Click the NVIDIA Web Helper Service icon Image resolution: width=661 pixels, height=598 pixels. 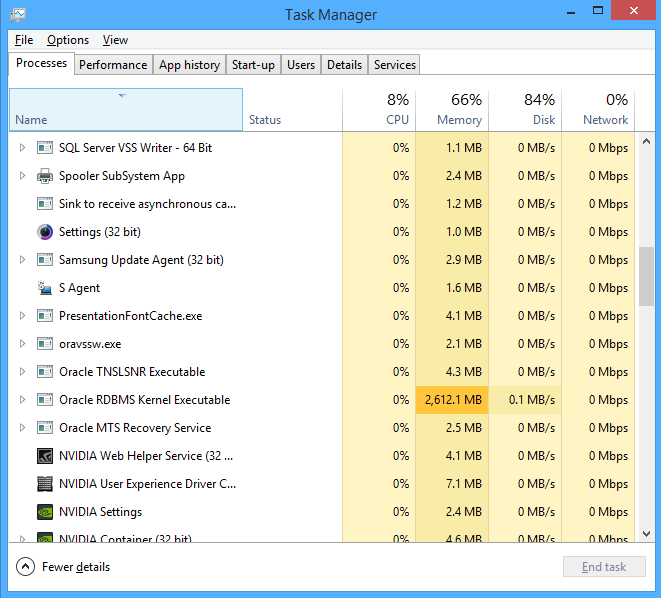point(45,456)
